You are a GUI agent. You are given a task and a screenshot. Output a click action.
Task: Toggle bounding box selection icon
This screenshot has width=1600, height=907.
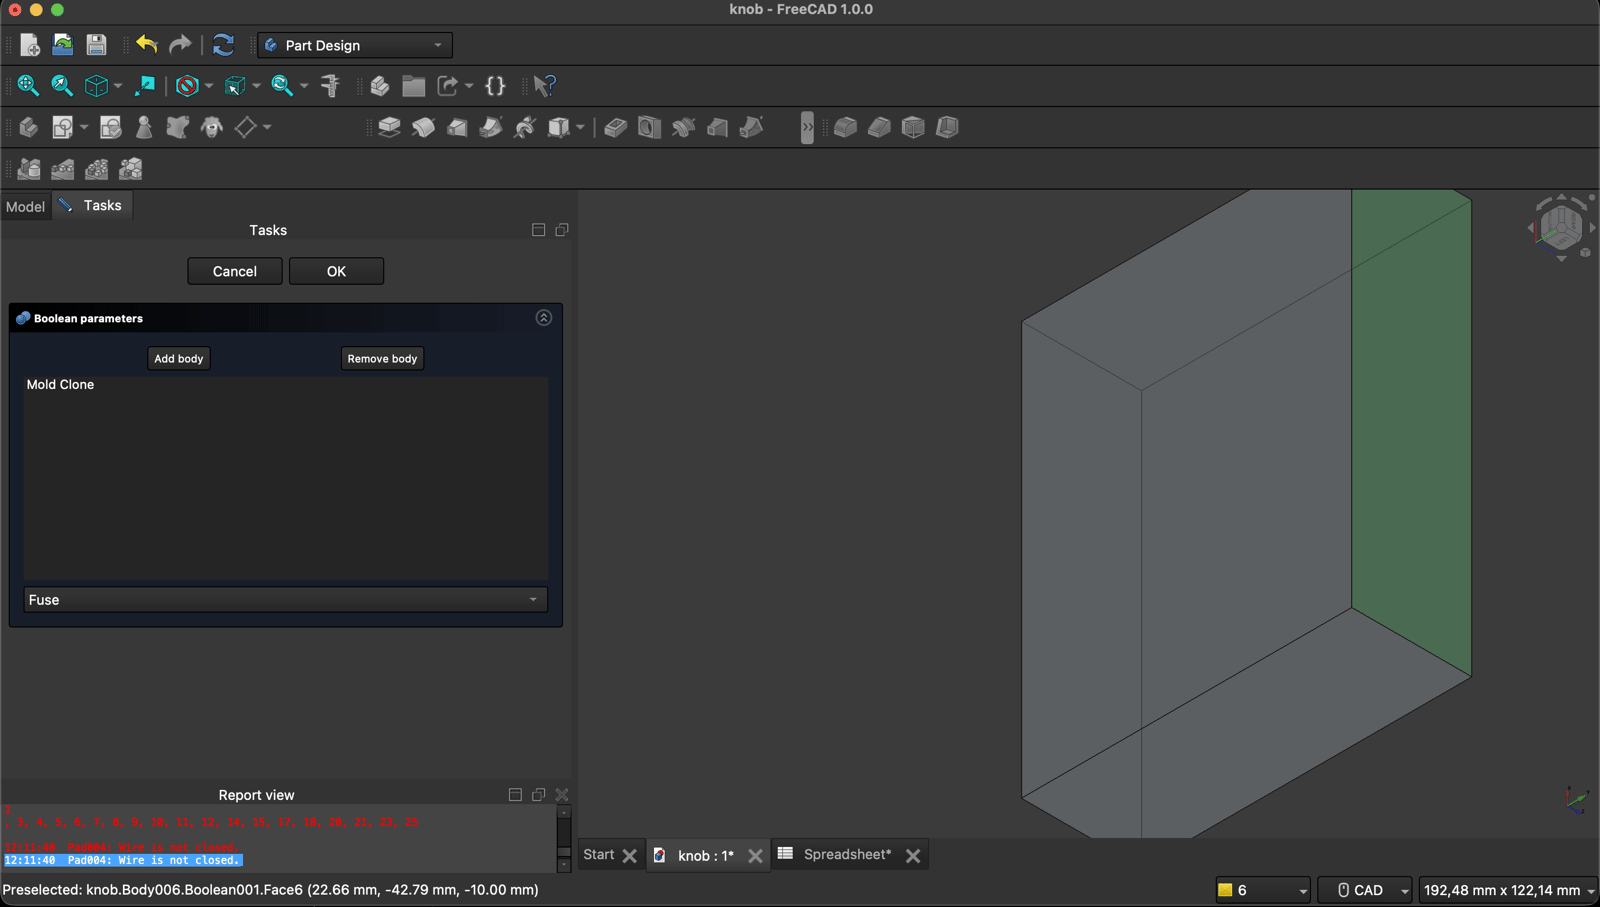coord(235,86)
